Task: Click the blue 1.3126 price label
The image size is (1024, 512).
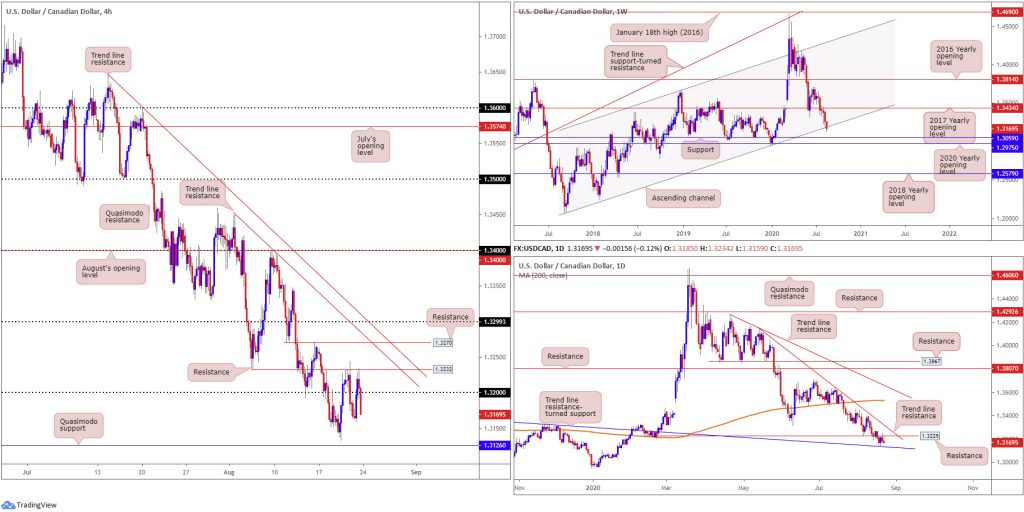Action: (494, 445)
